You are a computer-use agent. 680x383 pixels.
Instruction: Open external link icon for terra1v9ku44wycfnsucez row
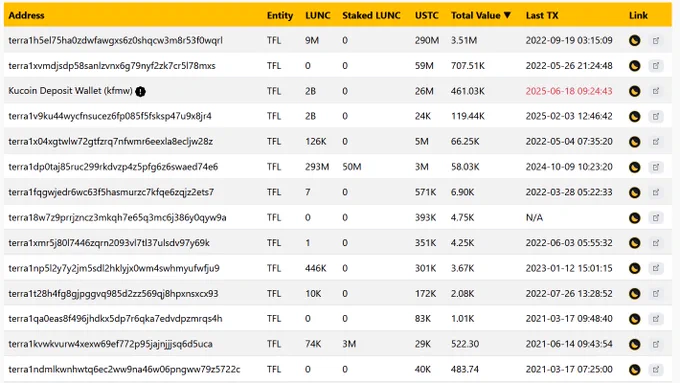pos(656,116)
